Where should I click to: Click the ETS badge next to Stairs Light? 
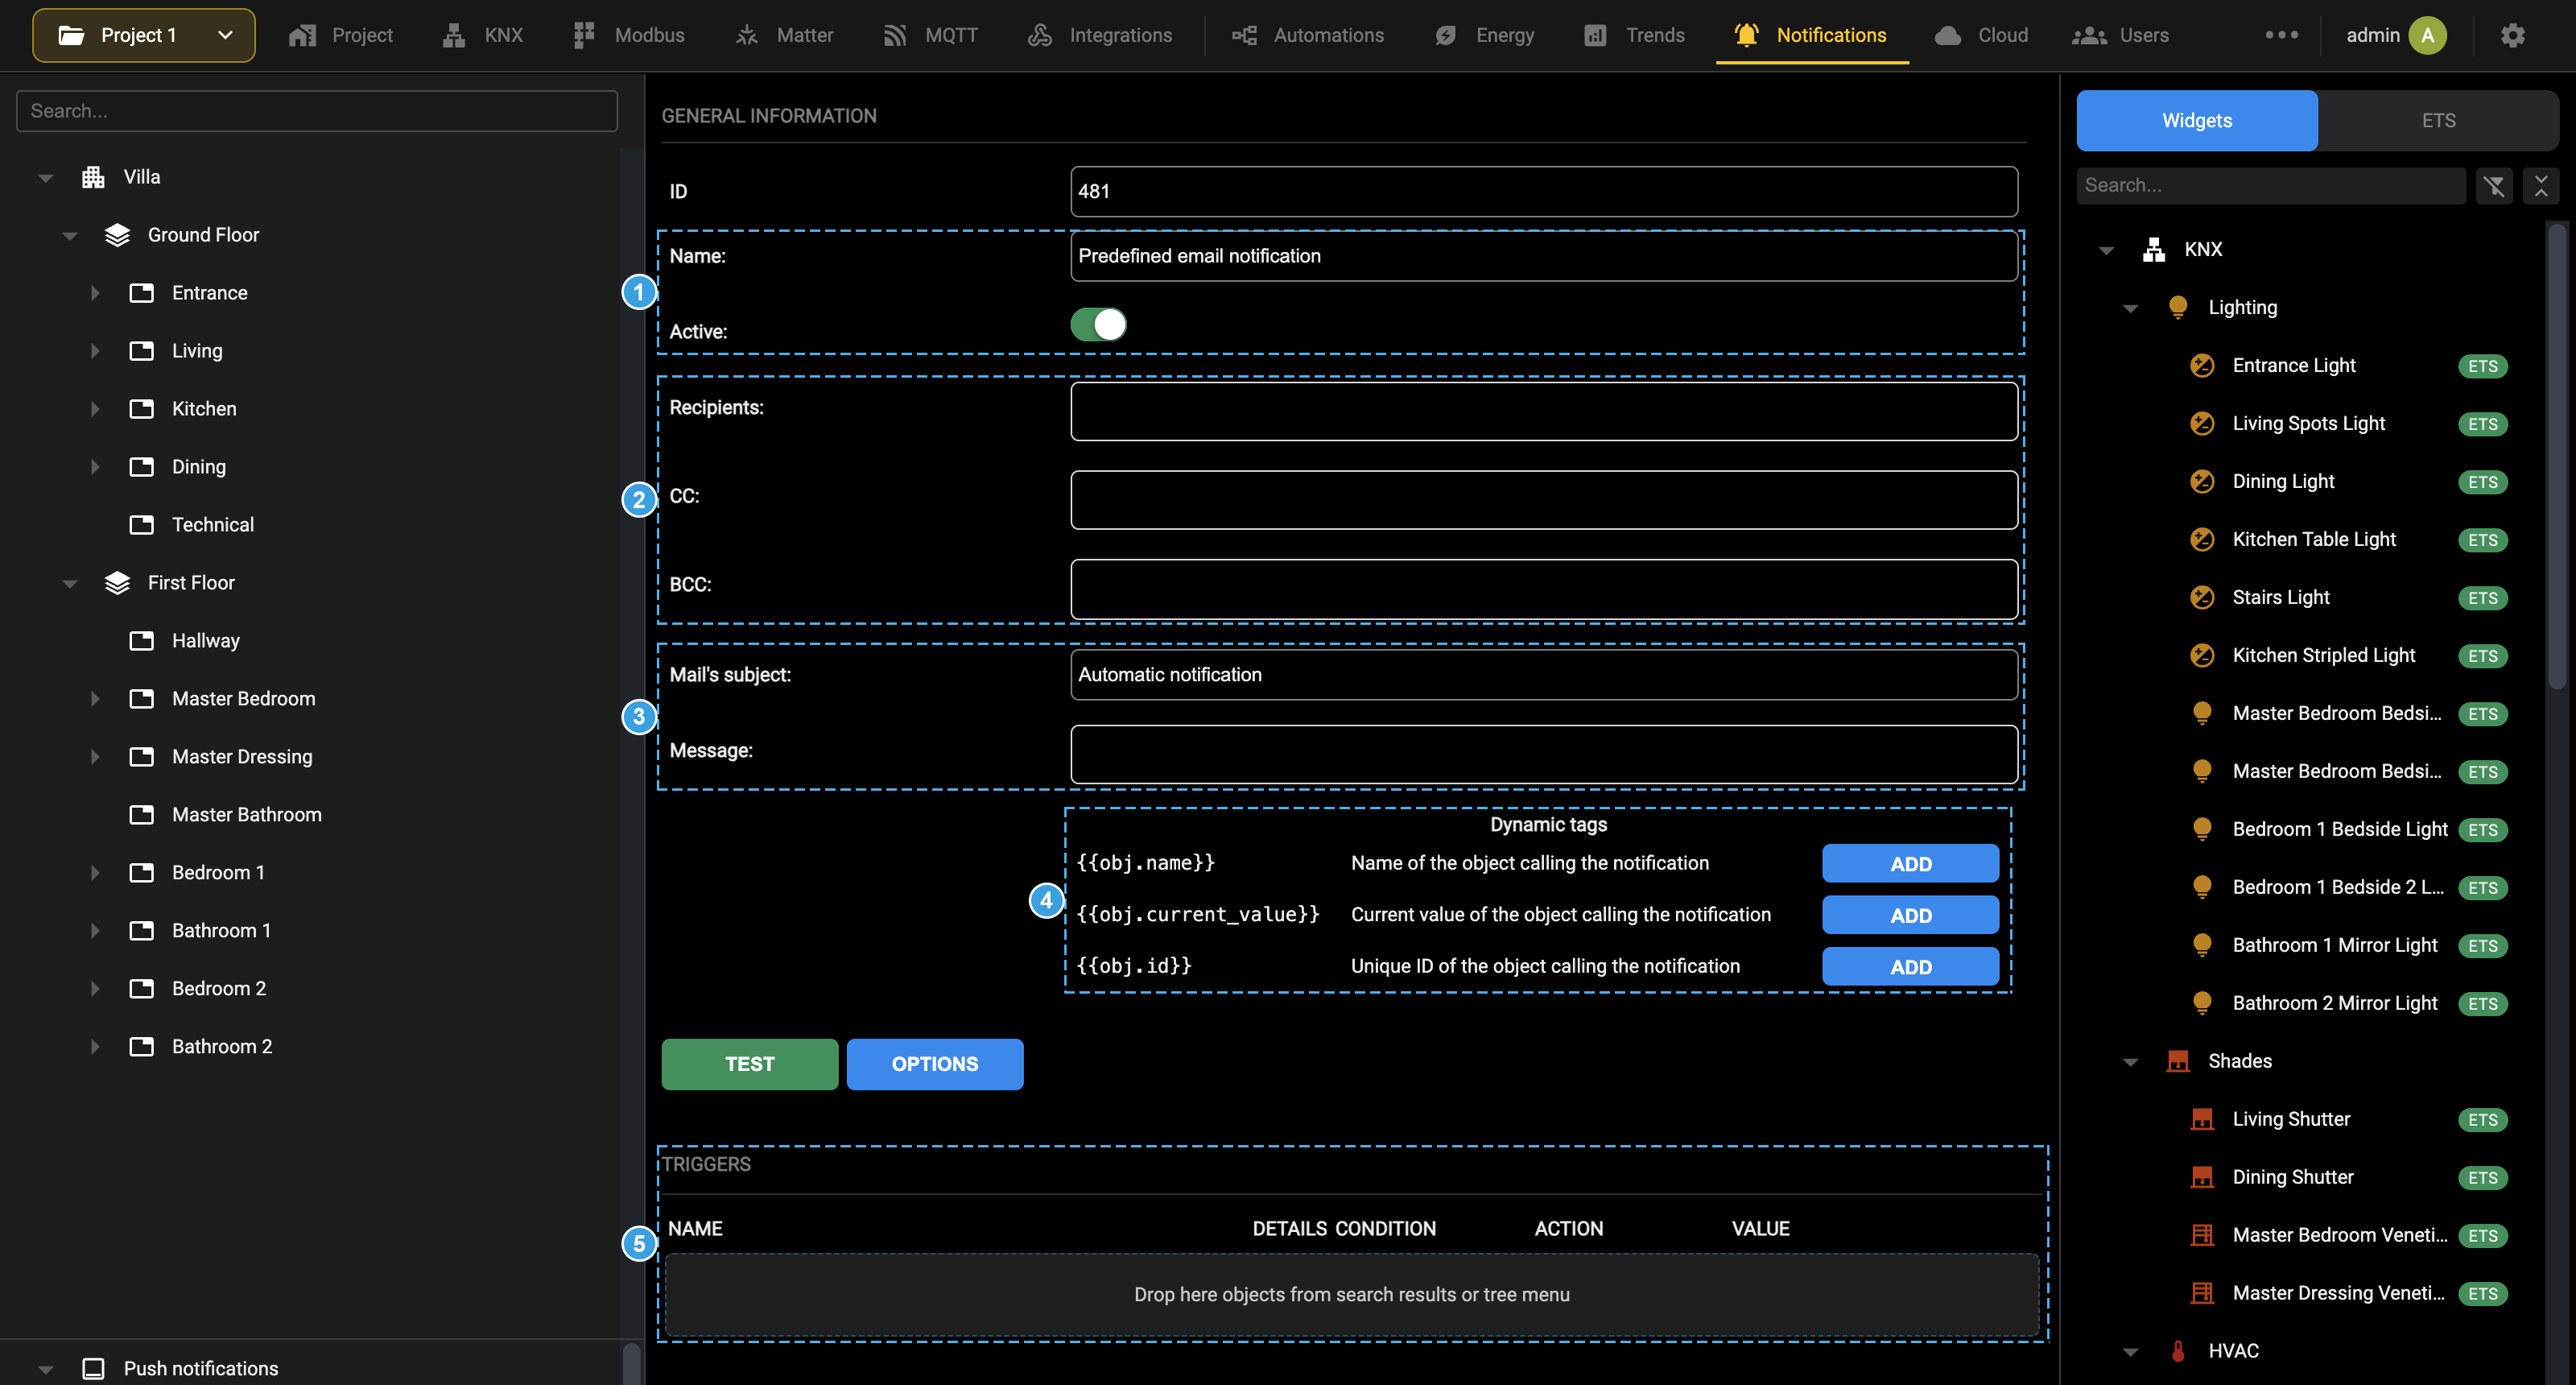(2483, 598)
